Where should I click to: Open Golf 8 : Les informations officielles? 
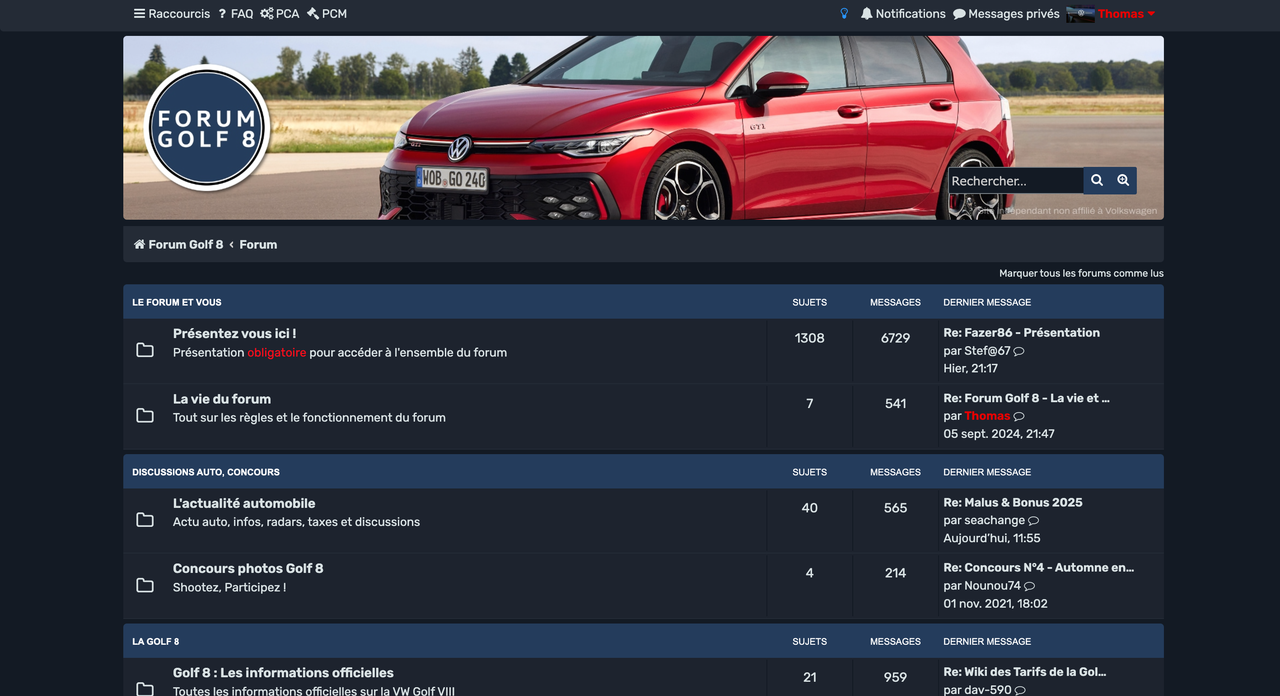pyautogui.click(x=283, y=673)
